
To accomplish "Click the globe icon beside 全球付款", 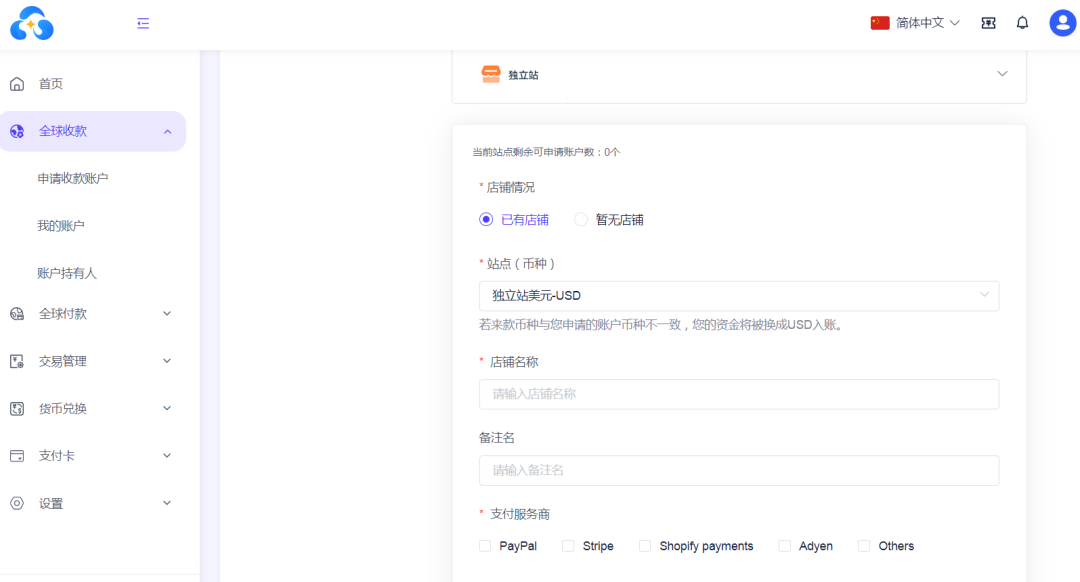I will (x=17, y=314).
